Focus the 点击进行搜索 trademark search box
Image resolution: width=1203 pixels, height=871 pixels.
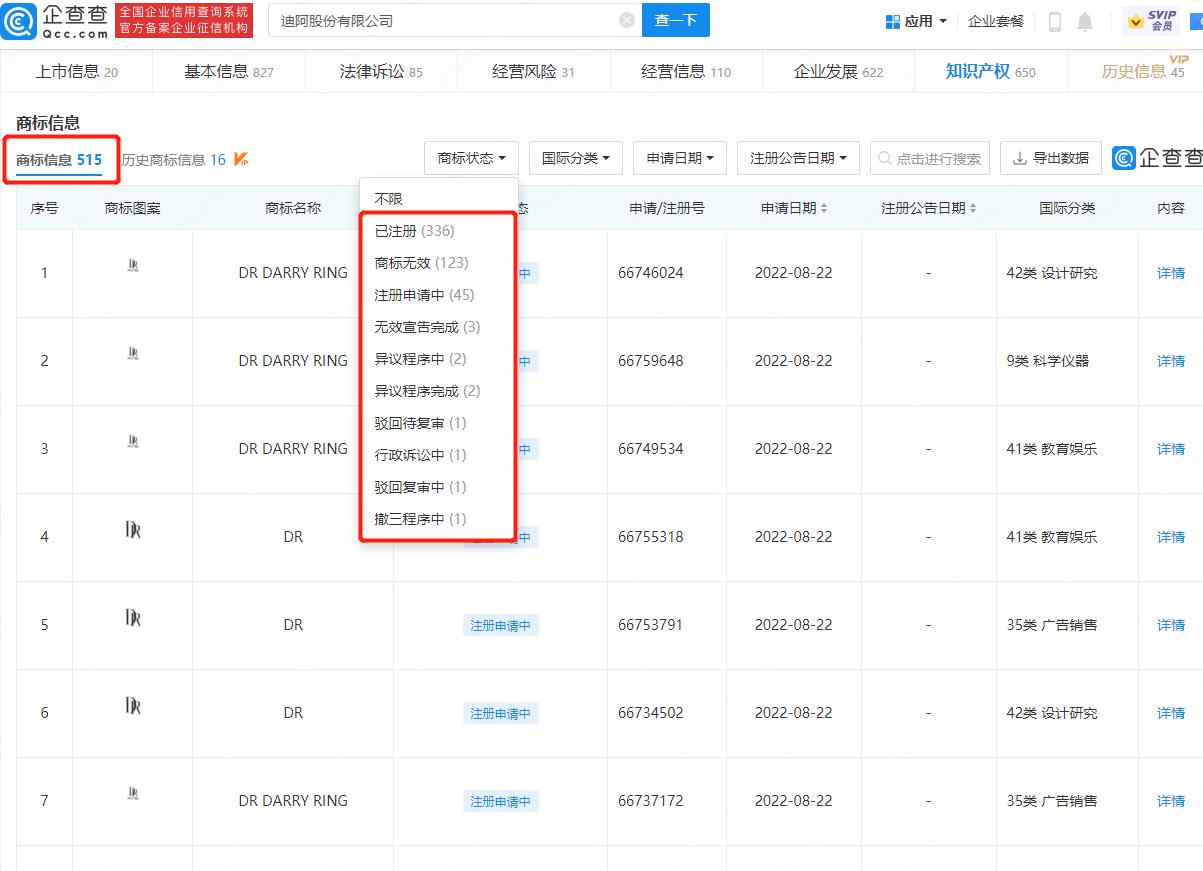930,158
